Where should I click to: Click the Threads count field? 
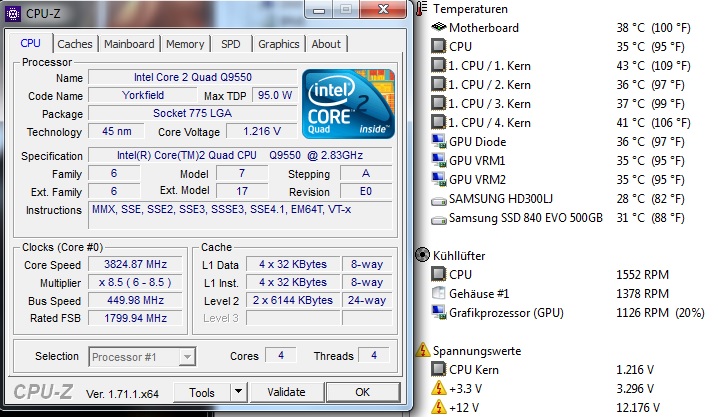coord(374,355)
